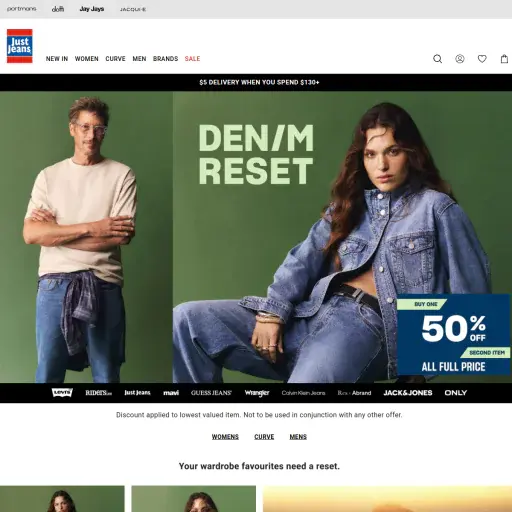Screen dimensions: 512x512
Task: Follow the CURVE link below banner
Action: click(264, 437)
